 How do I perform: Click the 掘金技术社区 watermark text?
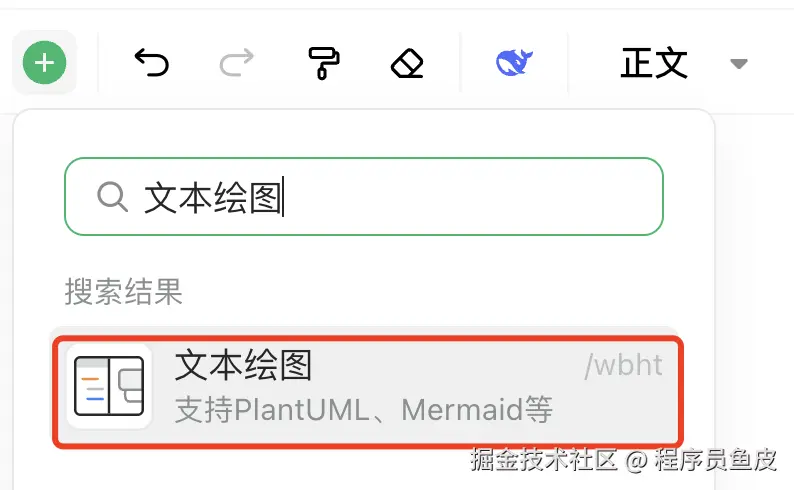click(x=543, y=460)
